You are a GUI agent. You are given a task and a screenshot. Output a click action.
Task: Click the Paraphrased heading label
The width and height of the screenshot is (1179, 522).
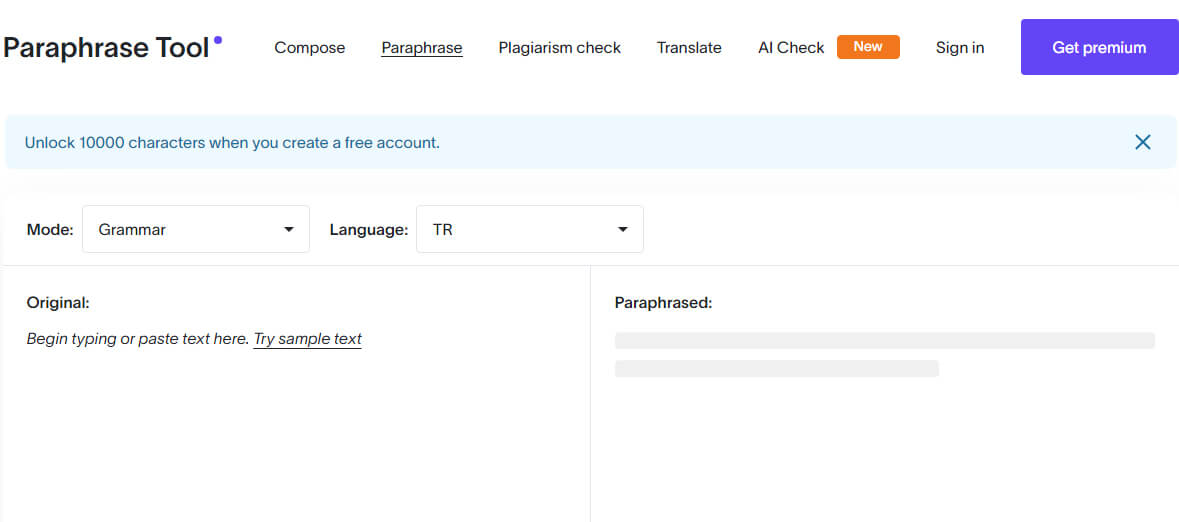click(663, 303)
